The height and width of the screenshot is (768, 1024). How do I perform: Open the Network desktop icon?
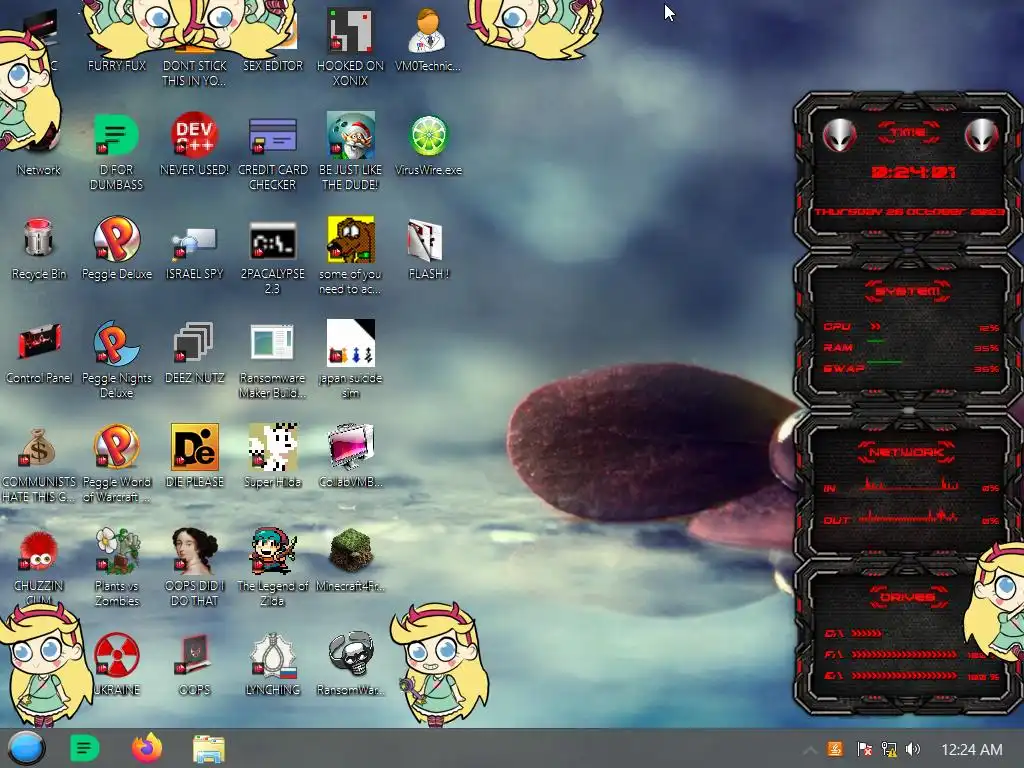click(39, 170)
